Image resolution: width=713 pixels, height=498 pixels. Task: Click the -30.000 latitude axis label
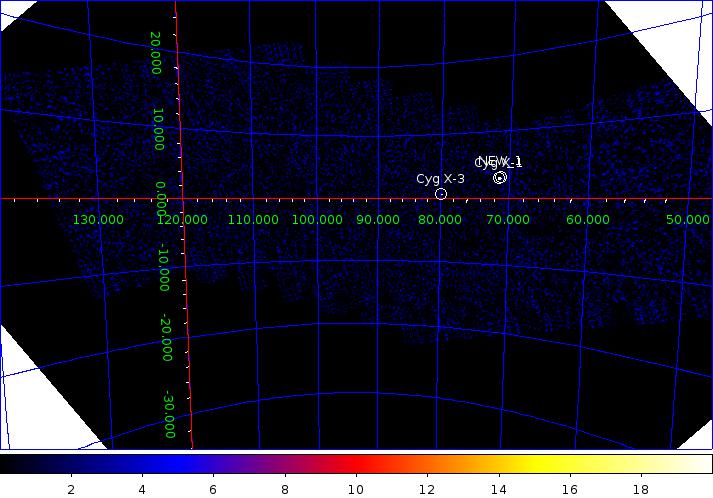pyautogui.click(x=170, y=414)
